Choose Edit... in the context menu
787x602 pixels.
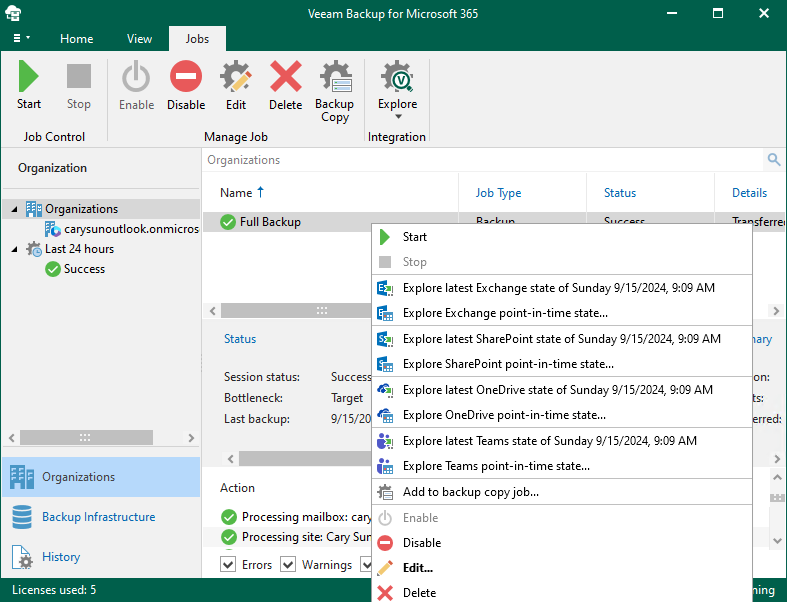tap(562, 568)
